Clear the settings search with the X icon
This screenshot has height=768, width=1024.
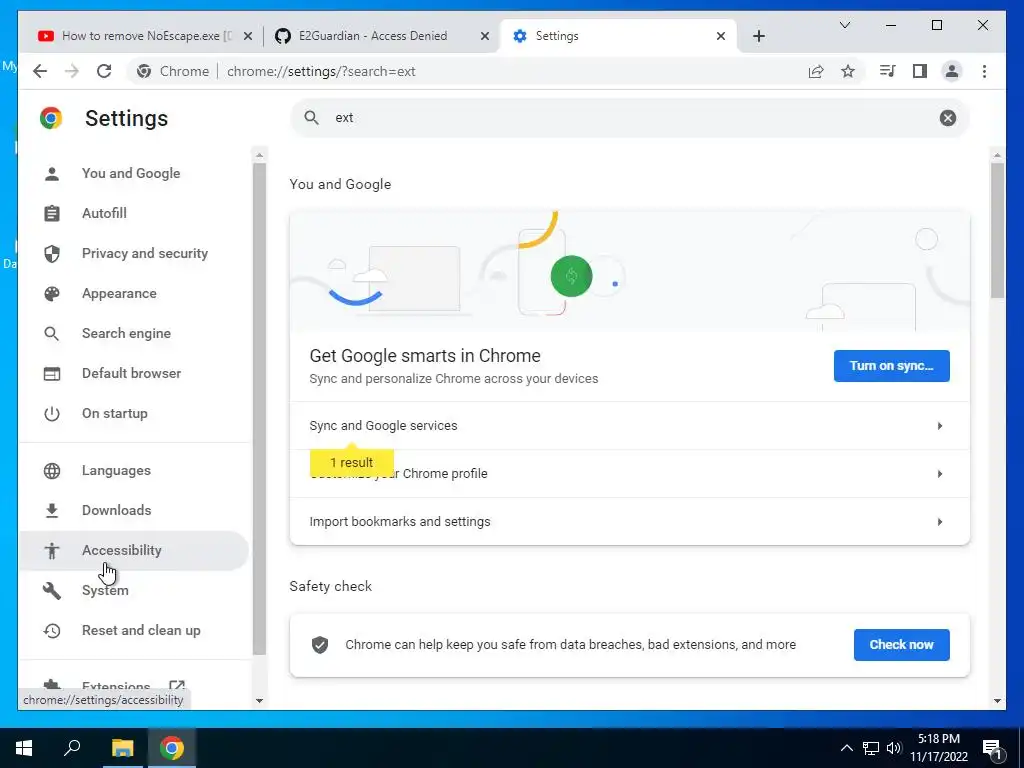[x=948, y=118]
